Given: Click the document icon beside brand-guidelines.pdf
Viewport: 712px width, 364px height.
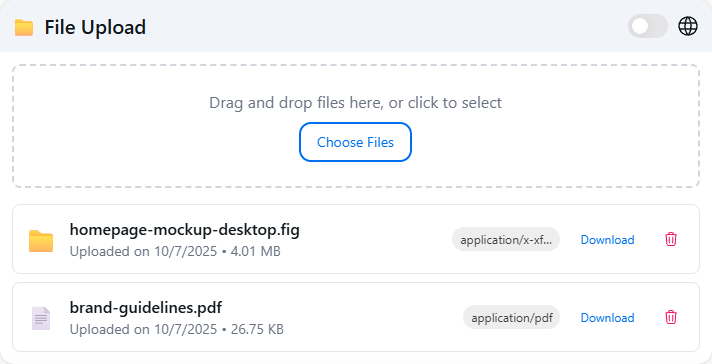Looking at the screenshot, I should pos(41,318).
